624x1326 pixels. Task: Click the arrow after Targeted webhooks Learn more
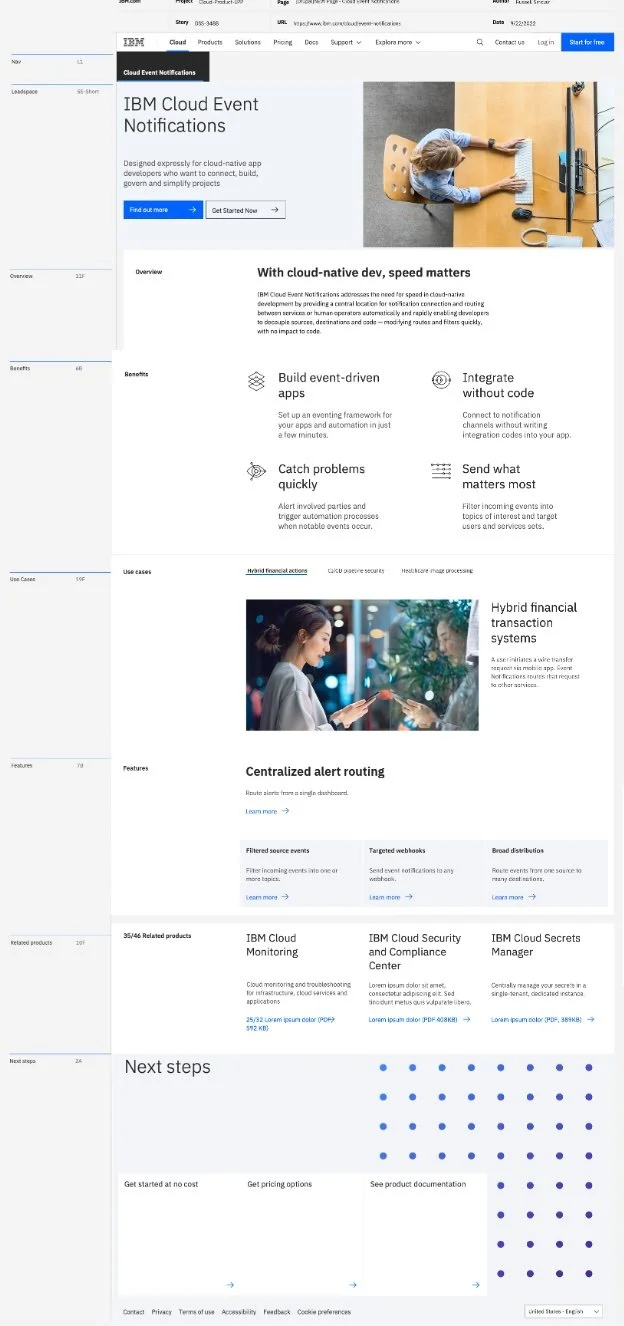(x=408, y=897)
